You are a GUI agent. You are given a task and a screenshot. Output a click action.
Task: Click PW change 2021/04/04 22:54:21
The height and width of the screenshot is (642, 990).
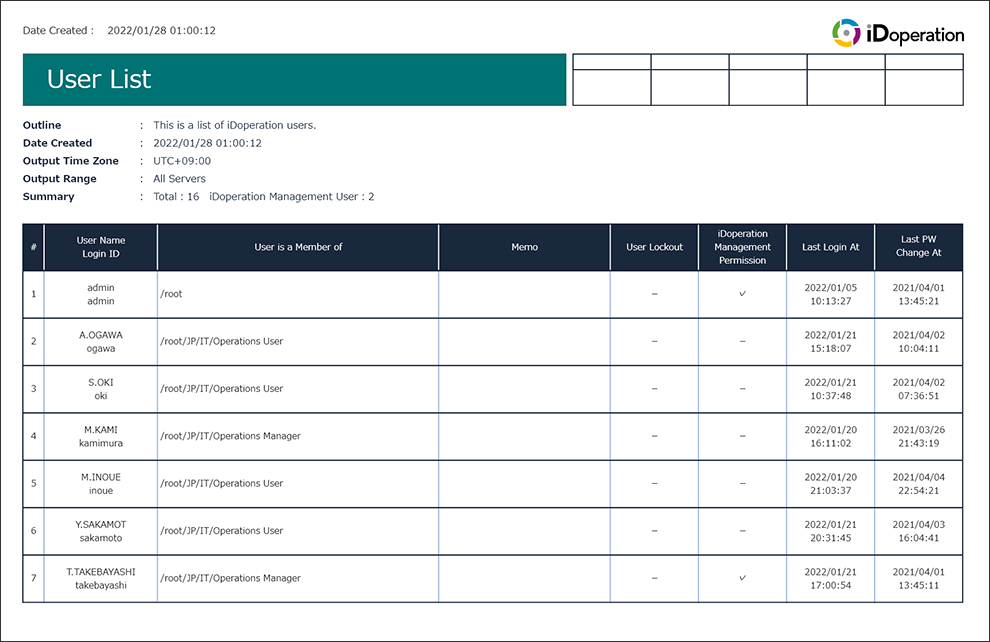coord(919,484)
